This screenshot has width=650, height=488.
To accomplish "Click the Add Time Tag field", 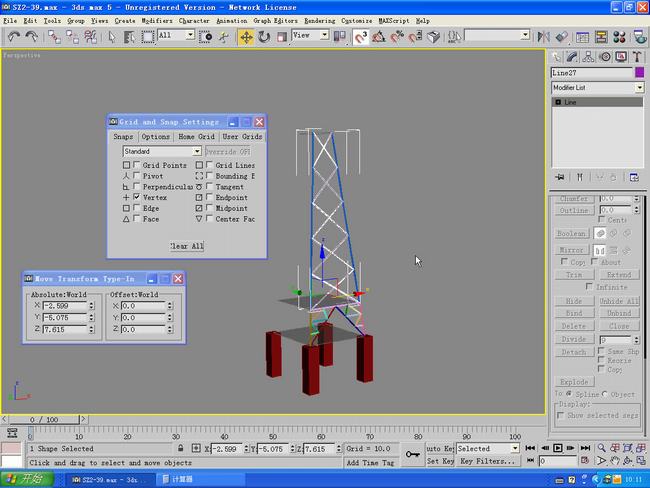I will pyautogui.click(x=371, y=463).
